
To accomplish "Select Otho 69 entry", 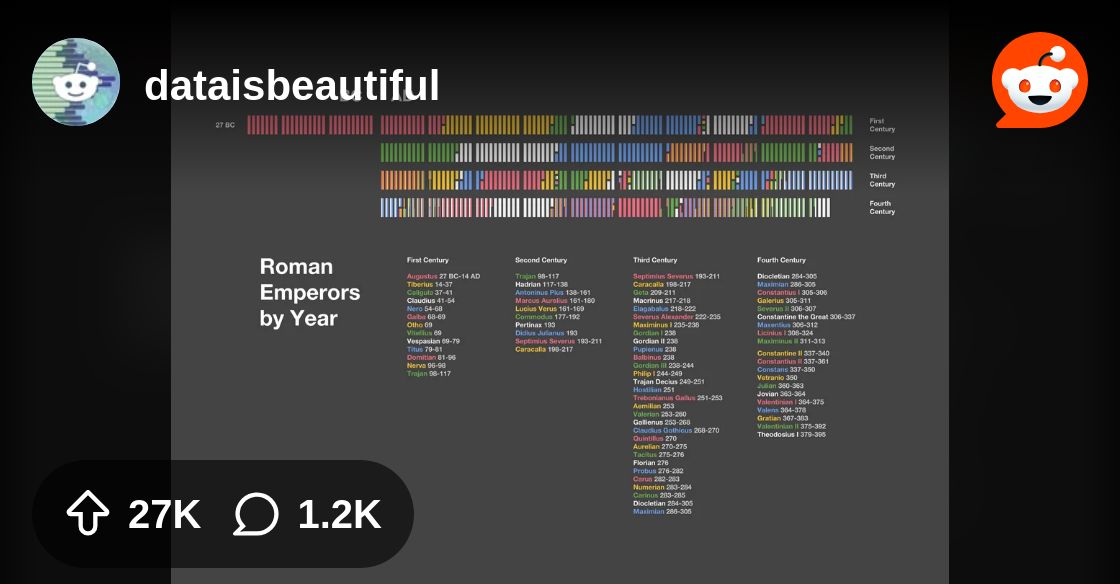I will 419,325.
